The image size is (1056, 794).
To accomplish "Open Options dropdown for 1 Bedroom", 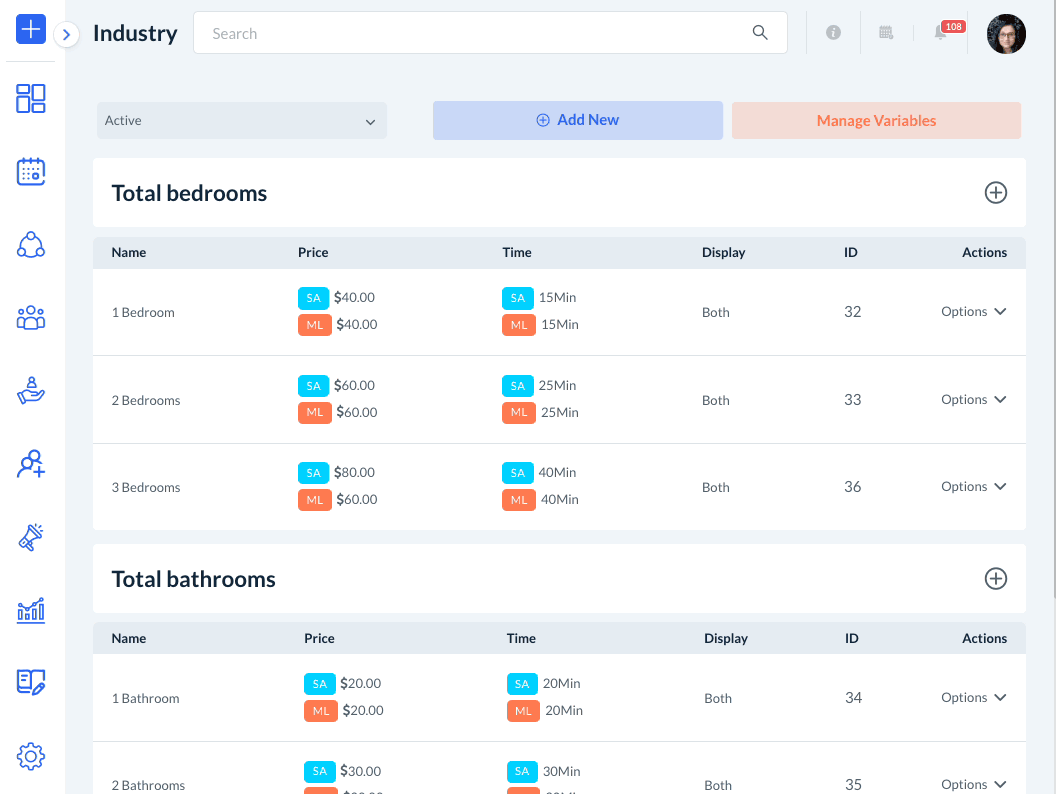I will 973,312.
